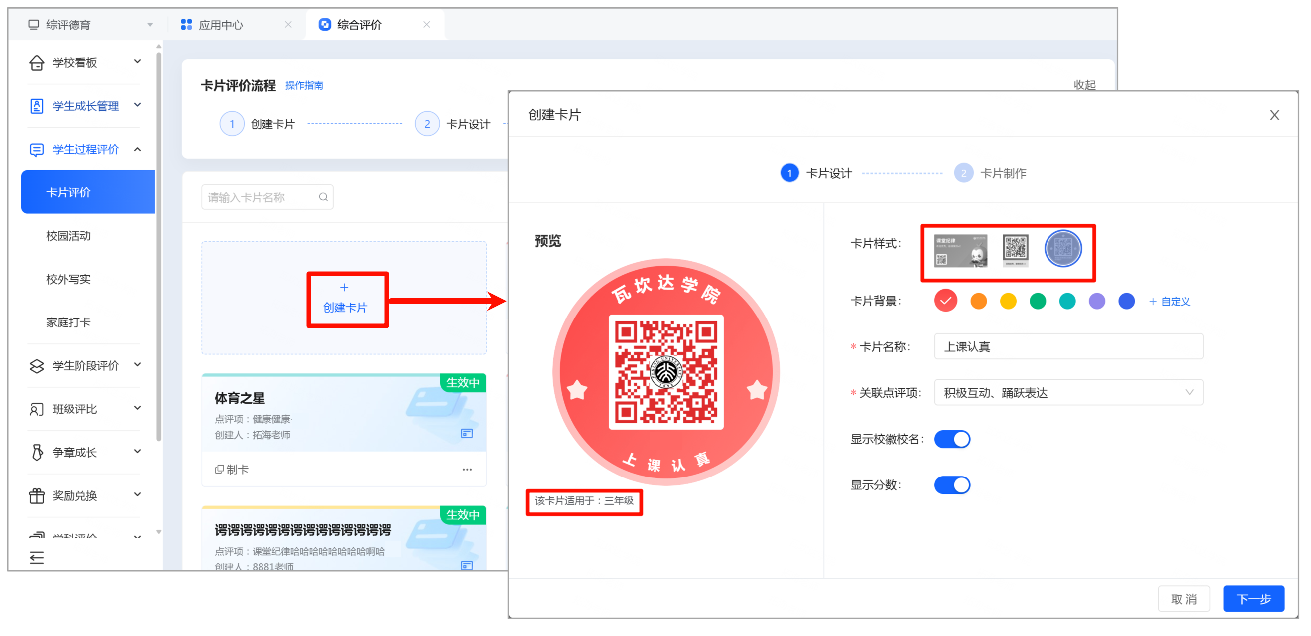Expand the 学生成长管理 menu chevron
Screen dimensions: 1311x636
point(137,105)
